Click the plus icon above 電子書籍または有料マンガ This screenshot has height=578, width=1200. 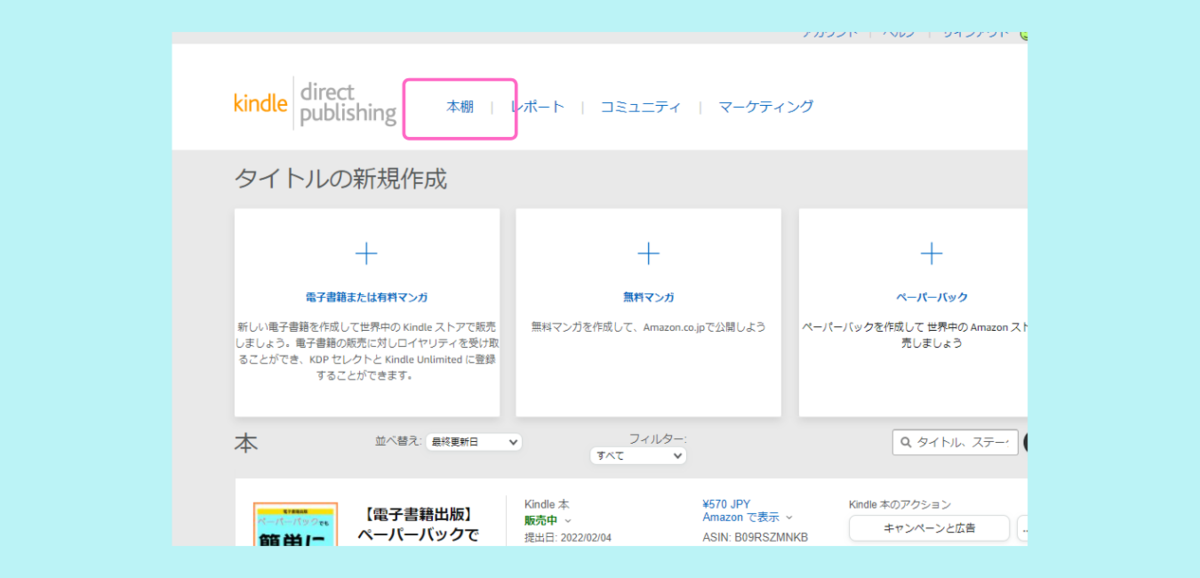(367, 254)
